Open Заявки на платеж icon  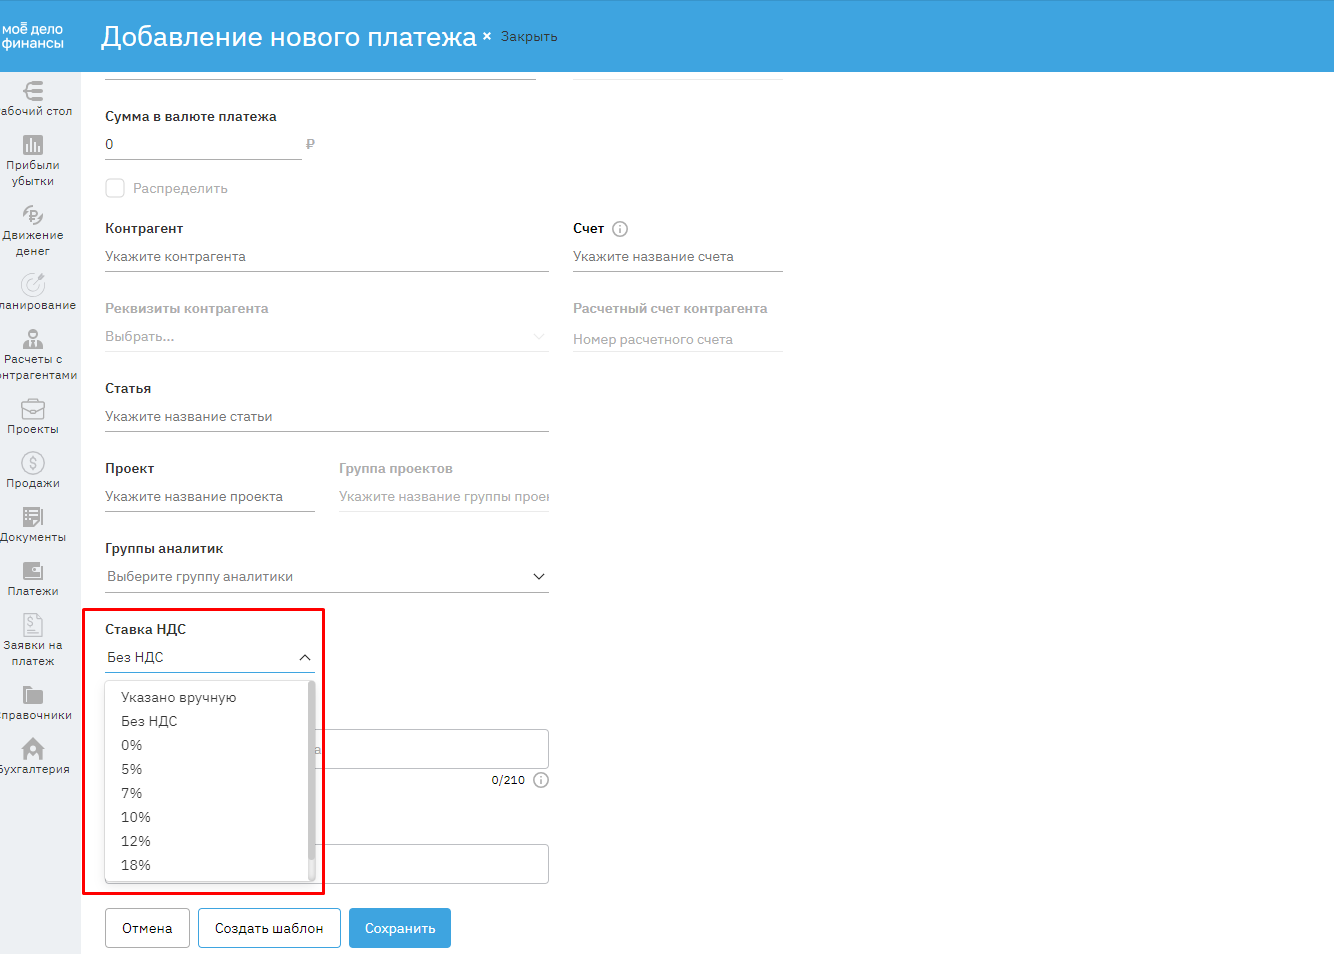33,625
